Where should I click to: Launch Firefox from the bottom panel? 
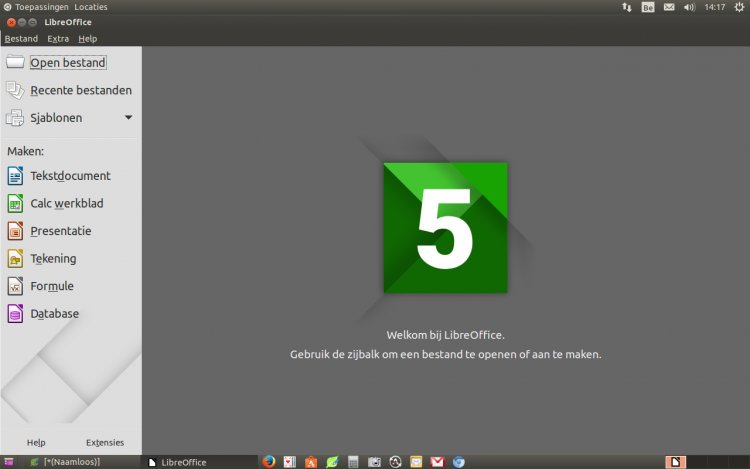click(x=269, y=462)
